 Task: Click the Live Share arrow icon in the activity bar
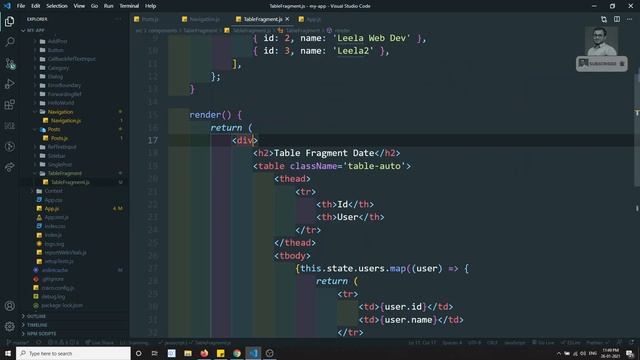9,167
